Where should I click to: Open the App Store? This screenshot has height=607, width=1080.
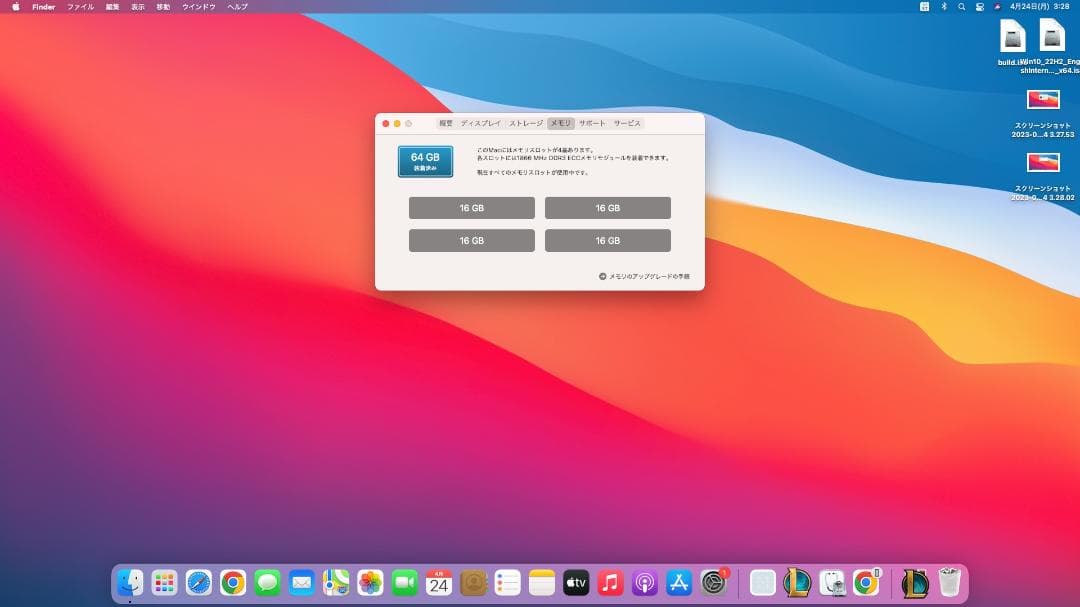click(x=678, y=581)
